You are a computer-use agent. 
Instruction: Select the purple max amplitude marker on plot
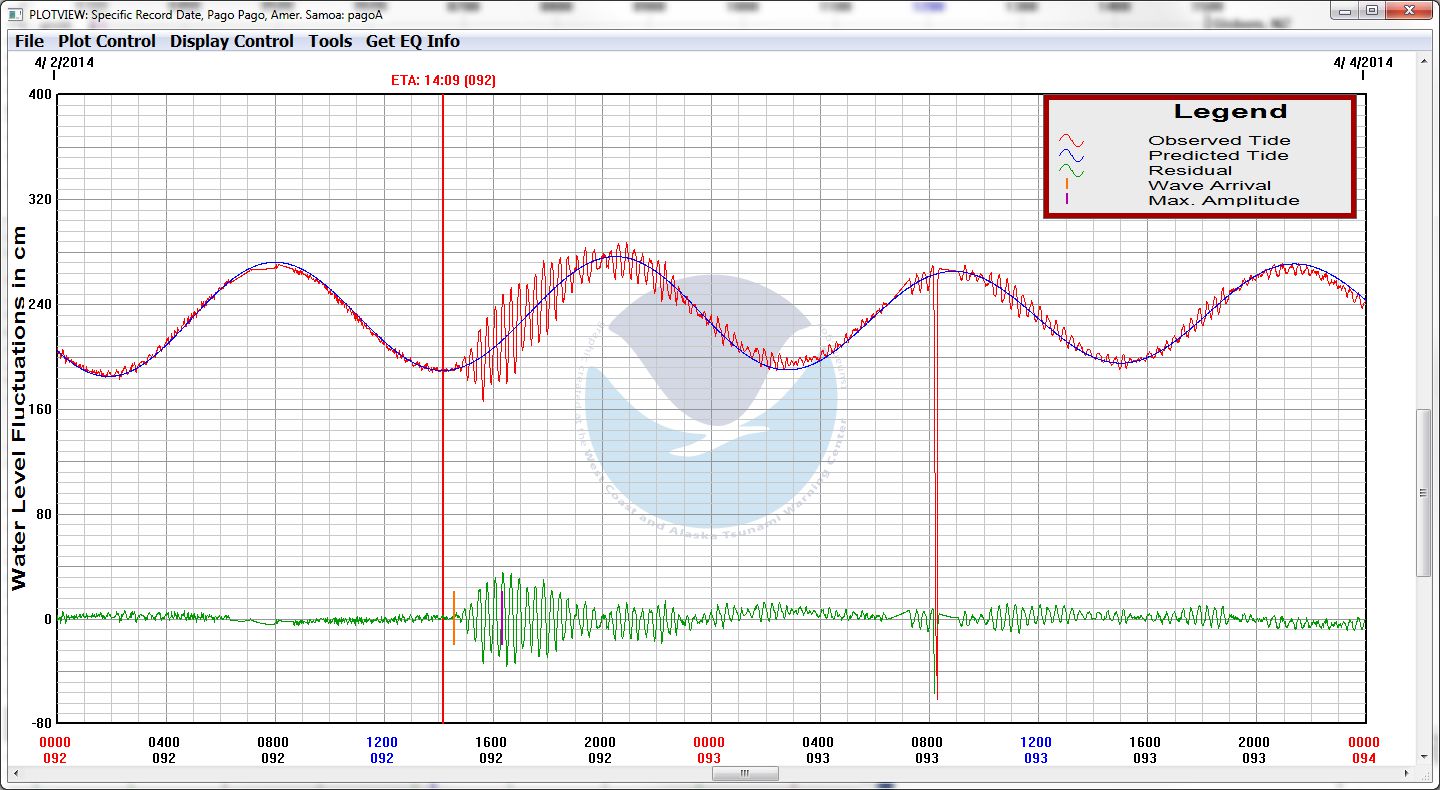pos(501,617)
